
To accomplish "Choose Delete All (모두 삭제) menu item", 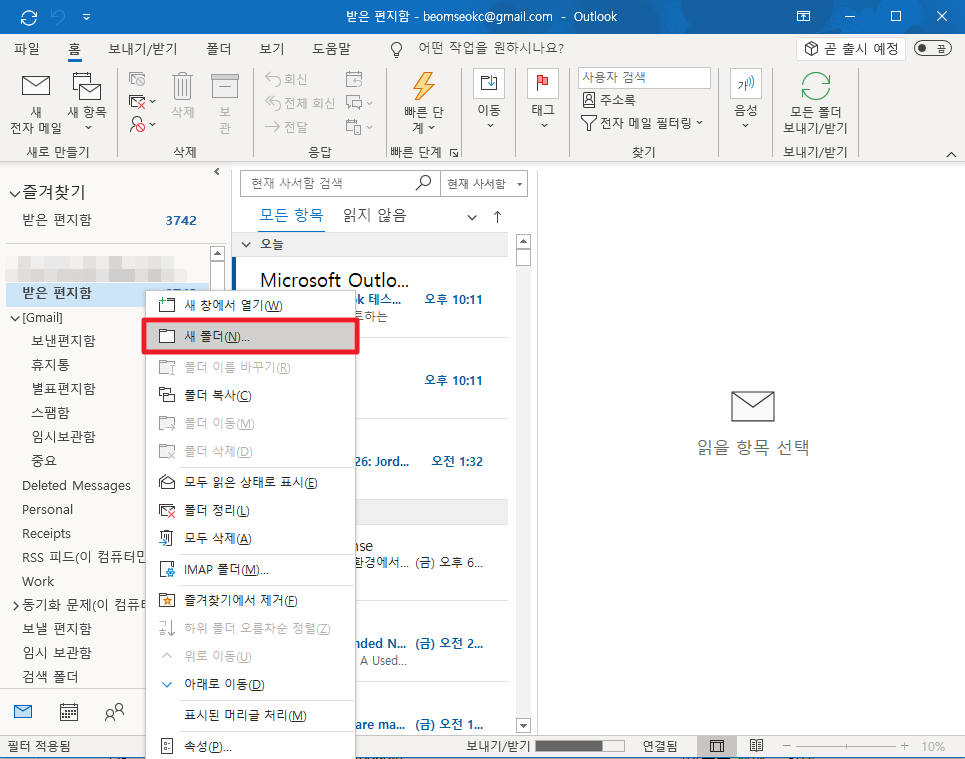I will click(250, 539).
